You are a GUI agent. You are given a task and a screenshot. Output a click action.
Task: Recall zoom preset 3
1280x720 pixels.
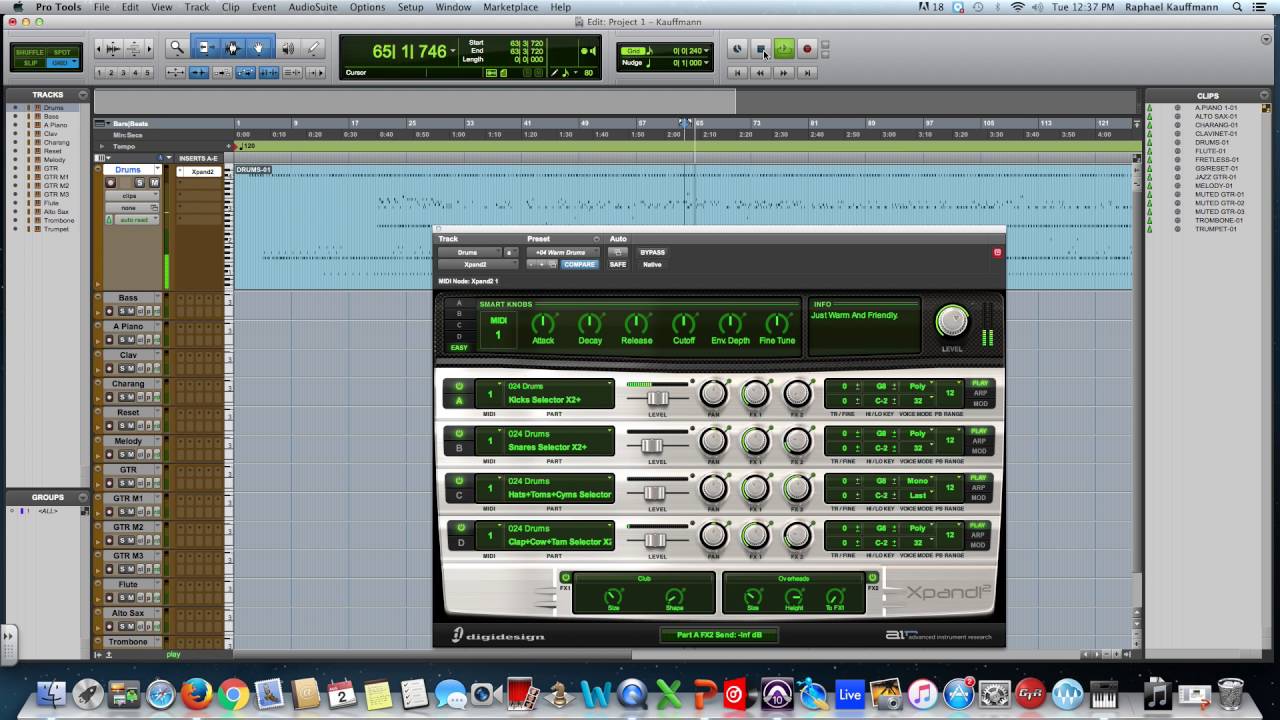coord(124,73)
